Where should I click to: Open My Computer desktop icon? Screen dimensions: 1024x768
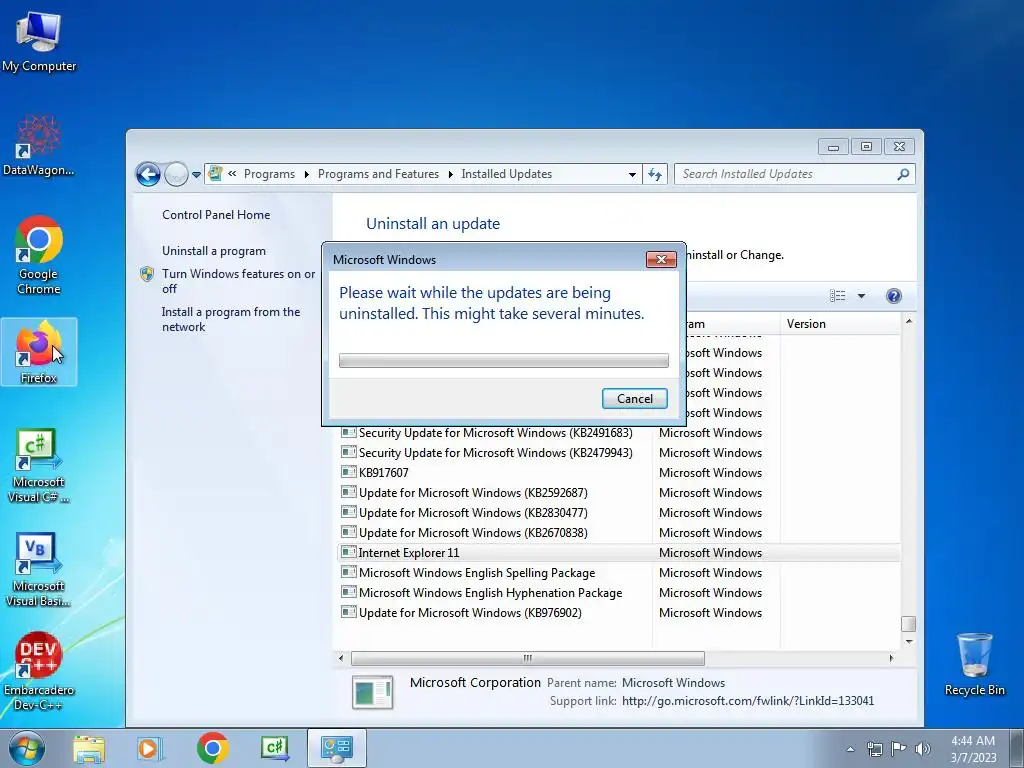point(39,40)
